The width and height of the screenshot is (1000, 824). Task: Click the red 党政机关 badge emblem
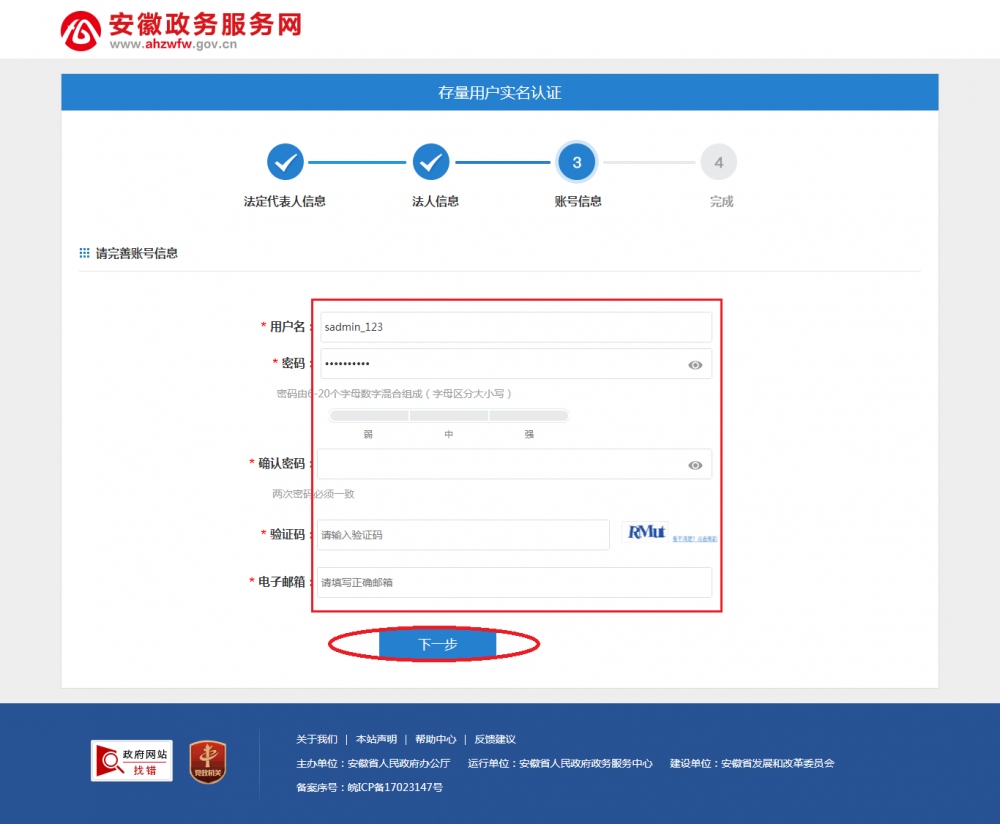pyautogui.click(x=207, y=763)
